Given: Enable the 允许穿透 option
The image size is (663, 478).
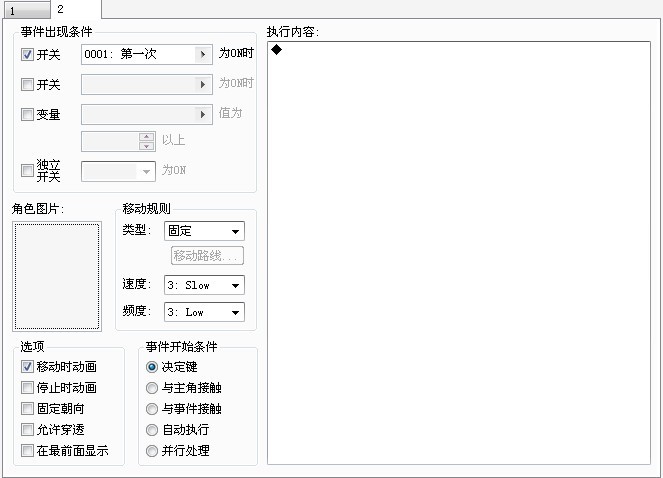Looking at the screenshot, I should point(27,430).
